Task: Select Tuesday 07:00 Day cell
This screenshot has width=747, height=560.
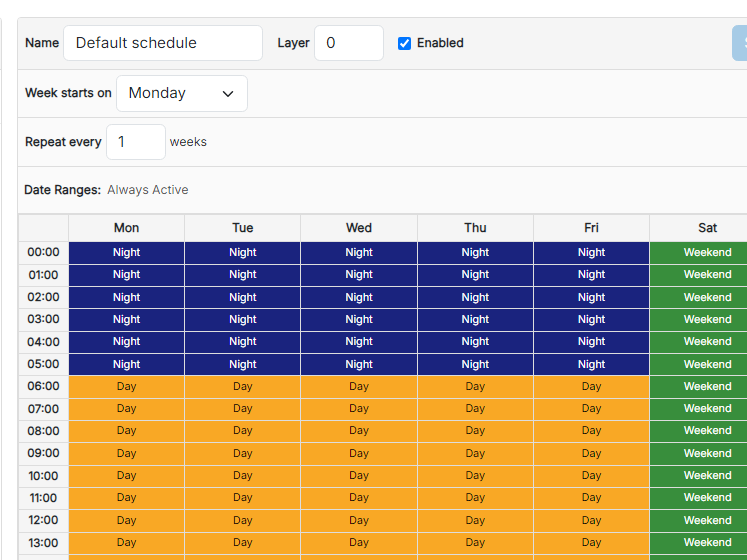Action: coord(242,409)
